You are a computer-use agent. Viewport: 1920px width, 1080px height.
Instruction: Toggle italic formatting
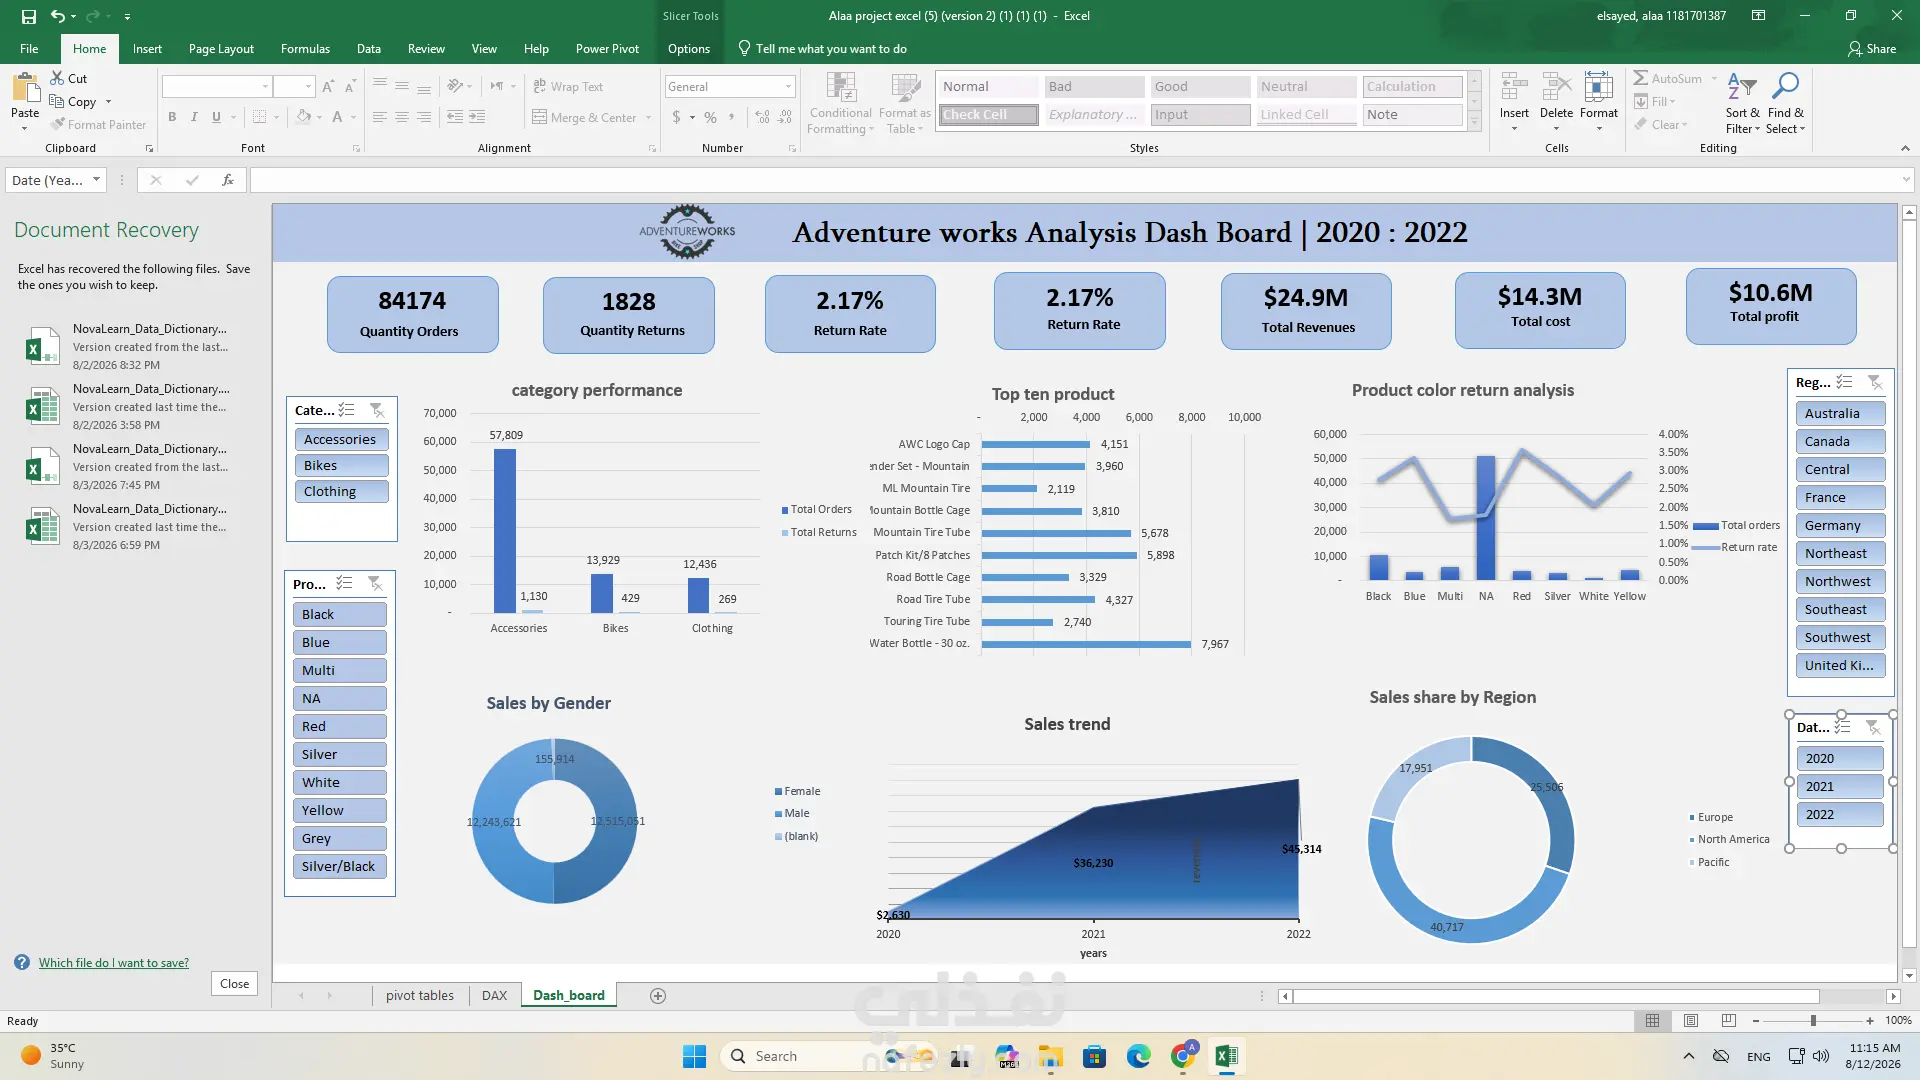pos(194,117)
